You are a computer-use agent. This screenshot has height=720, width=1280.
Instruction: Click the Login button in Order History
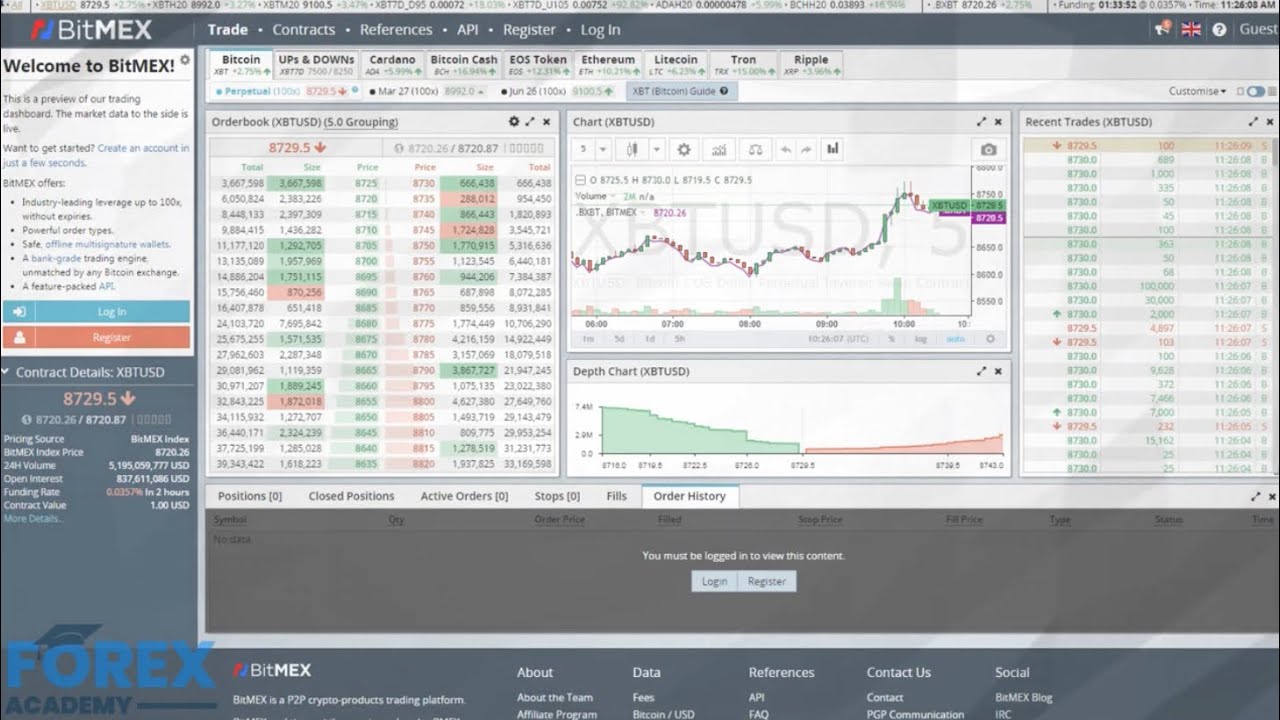(714, 581)
